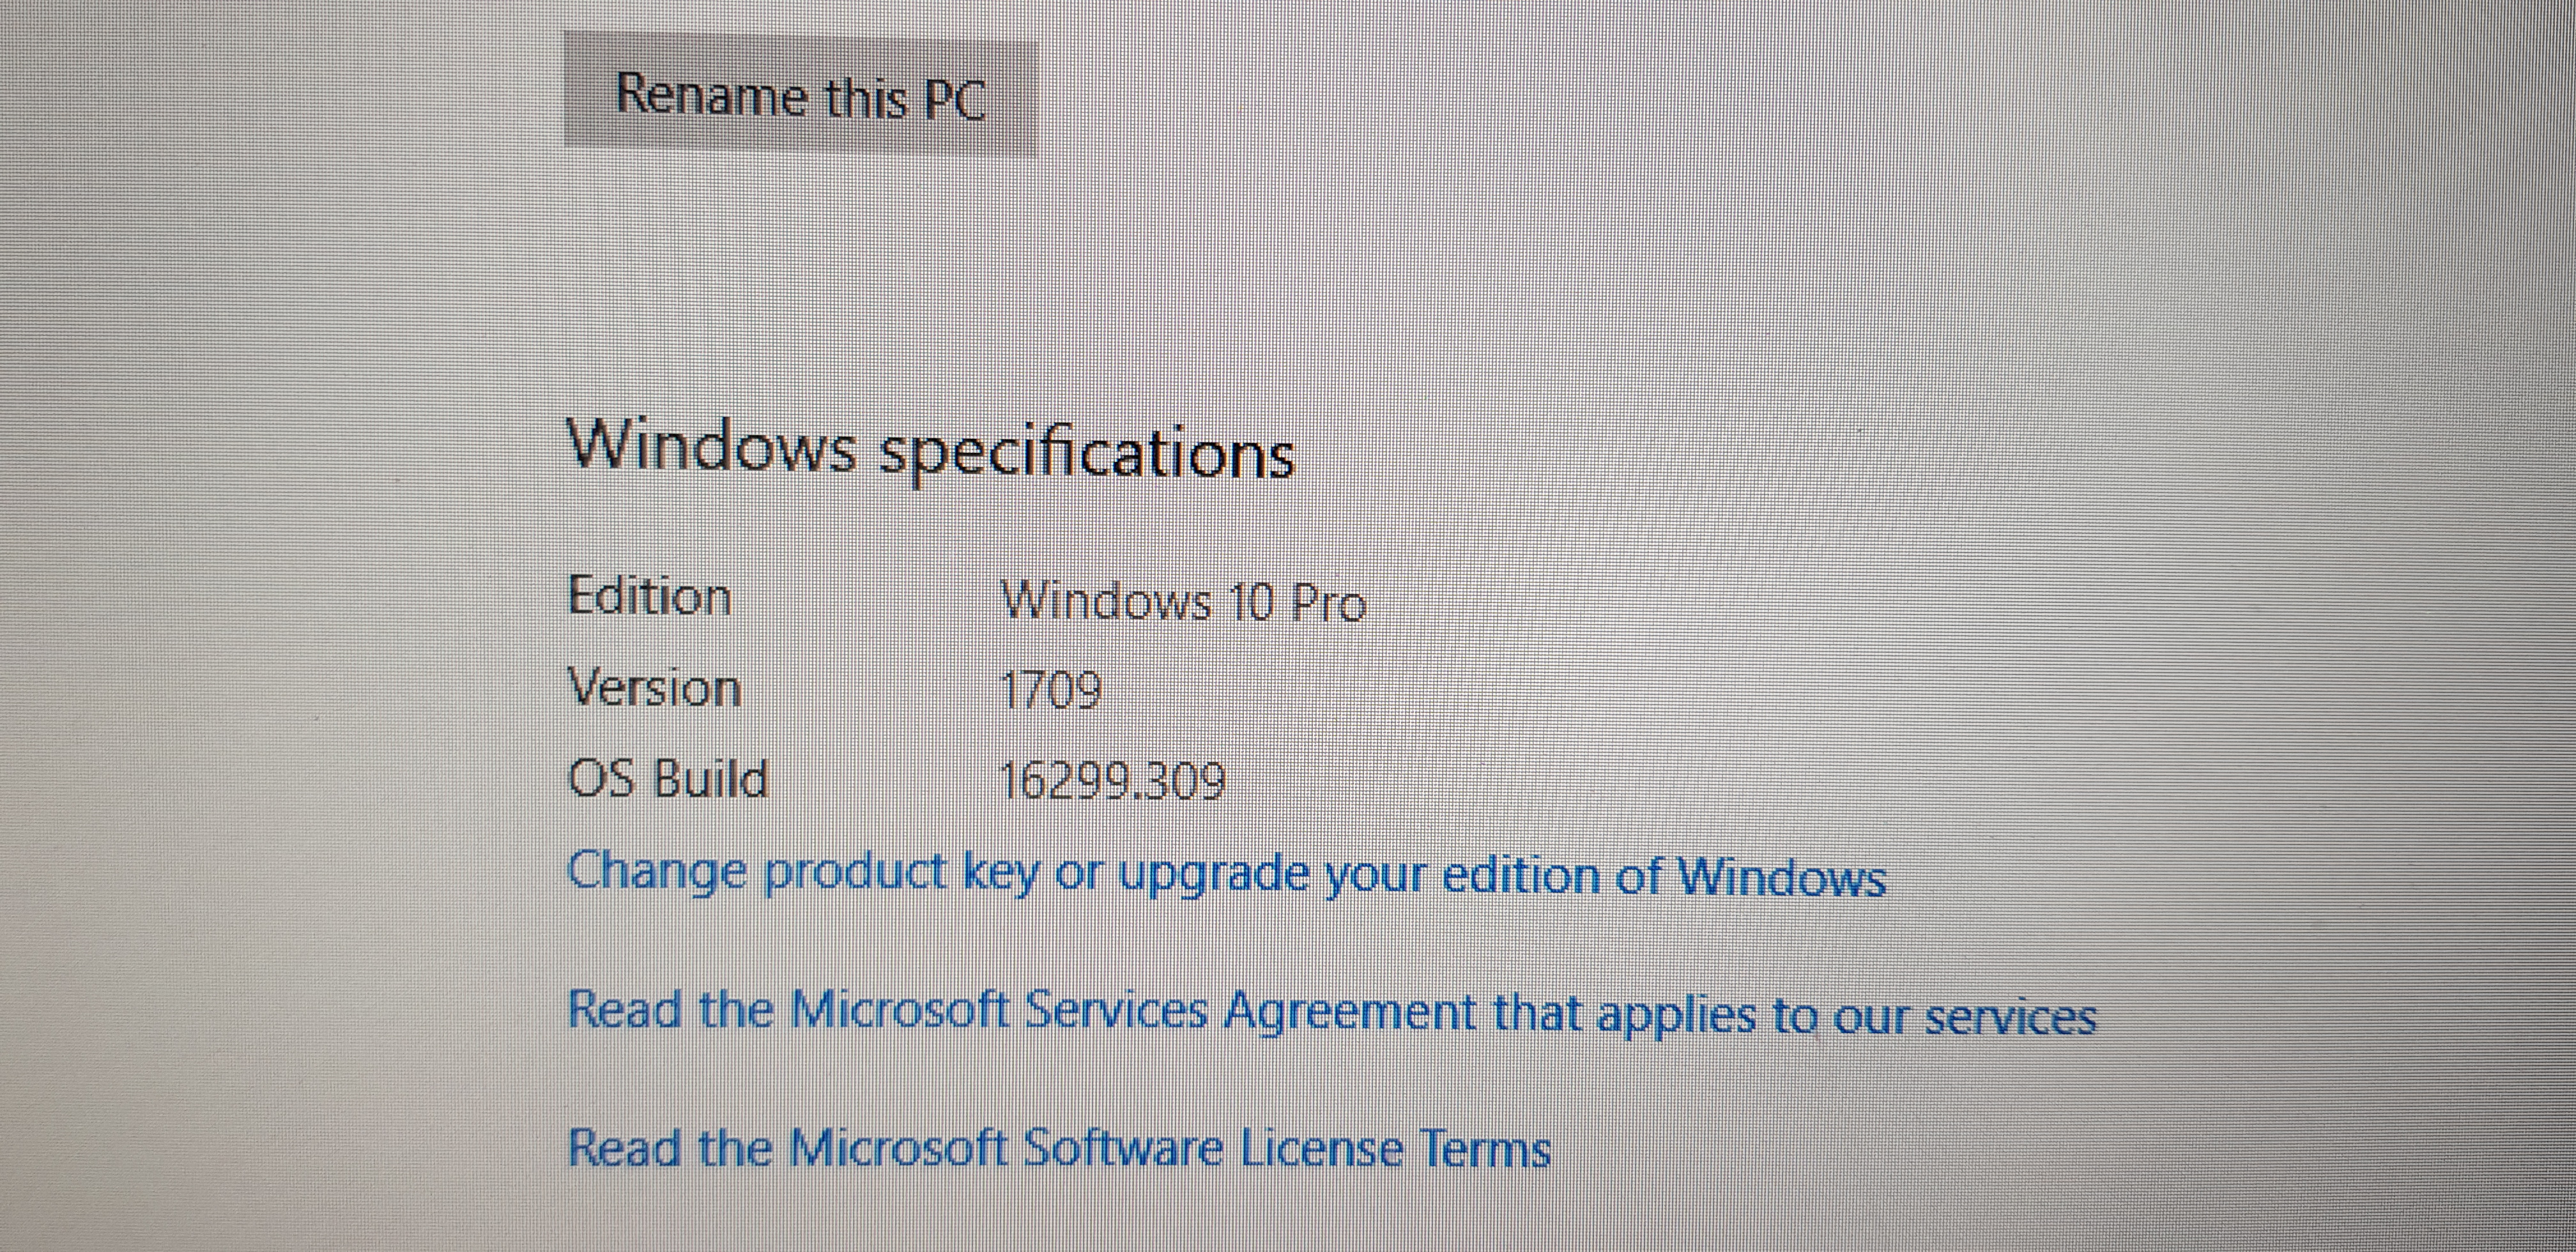
Task: Click "Agreement" in the Microsoft Services link
Action: tap(1349, 1012)
